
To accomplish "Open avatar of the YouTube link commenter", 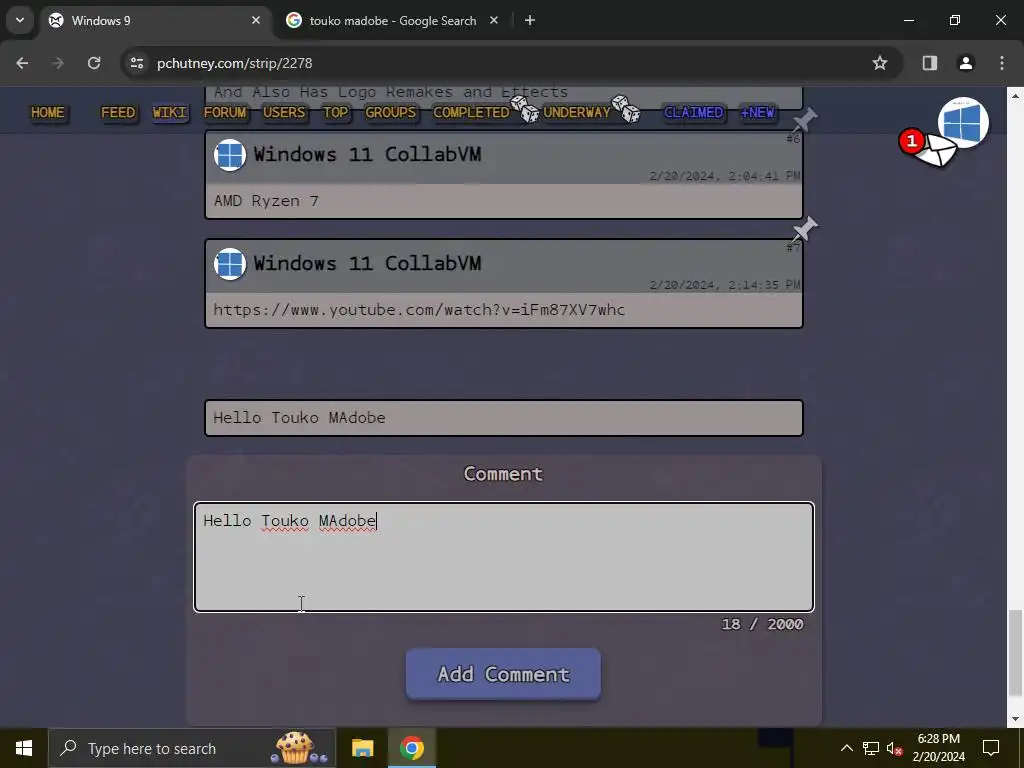I will click(x=230, y=264).
